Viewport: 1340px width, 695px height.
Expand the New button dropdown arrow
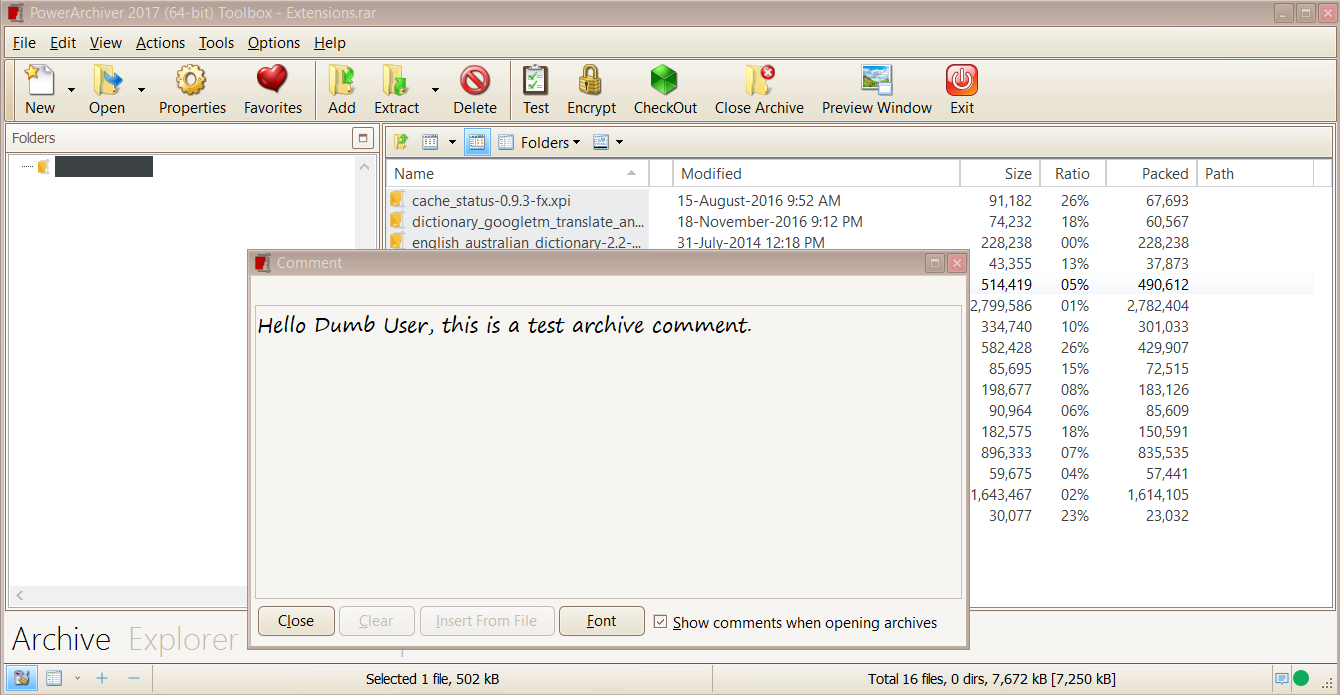point(71,90)
